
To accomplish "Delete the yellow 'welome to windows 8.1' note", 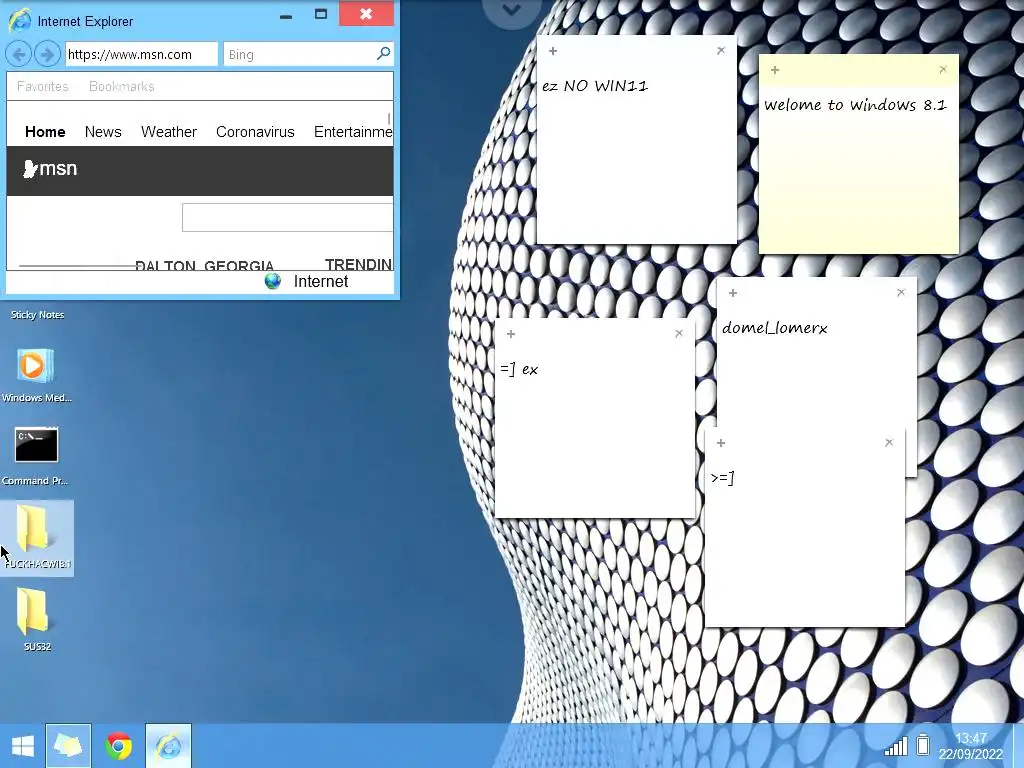I will [x=943, y=69].
